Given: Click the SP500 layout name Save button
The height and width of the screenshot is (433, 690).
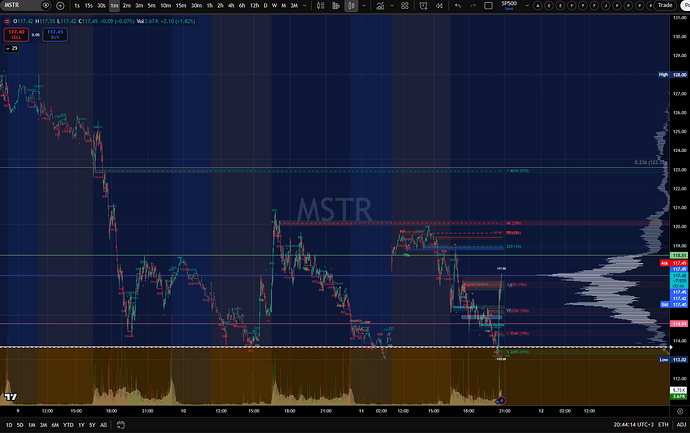Looking at the screenshot, I should 509,9.
